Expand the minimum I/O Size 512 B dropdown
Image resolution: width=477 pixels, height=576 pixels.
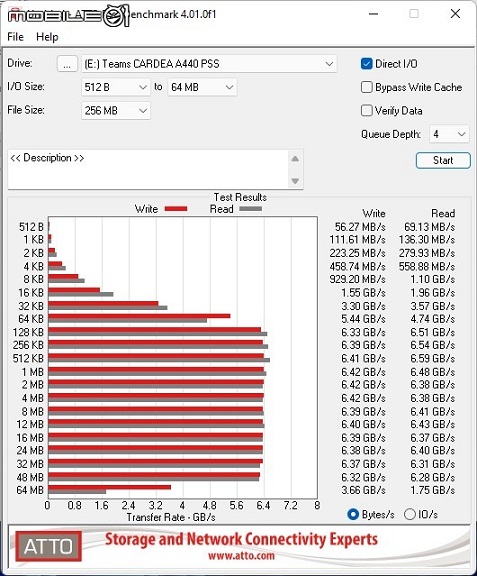click(116, 87)
